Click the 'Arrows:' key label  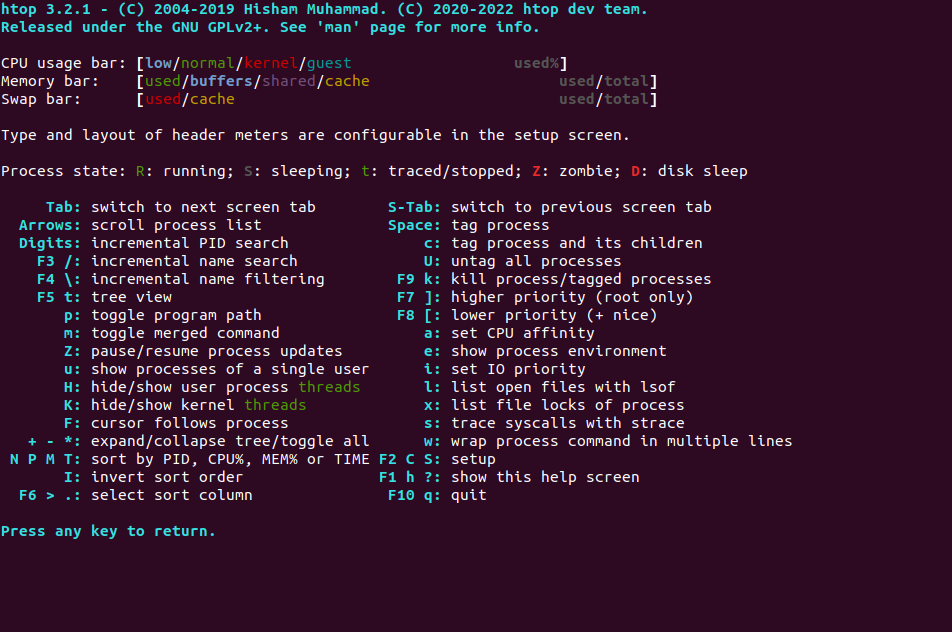(50, 225)
